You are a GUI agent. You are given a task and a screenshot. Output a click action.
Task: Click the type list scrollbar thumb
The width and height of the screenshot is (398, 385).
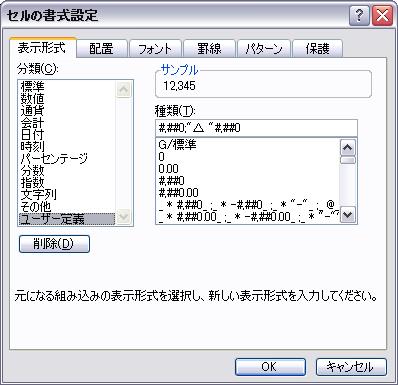348,160
